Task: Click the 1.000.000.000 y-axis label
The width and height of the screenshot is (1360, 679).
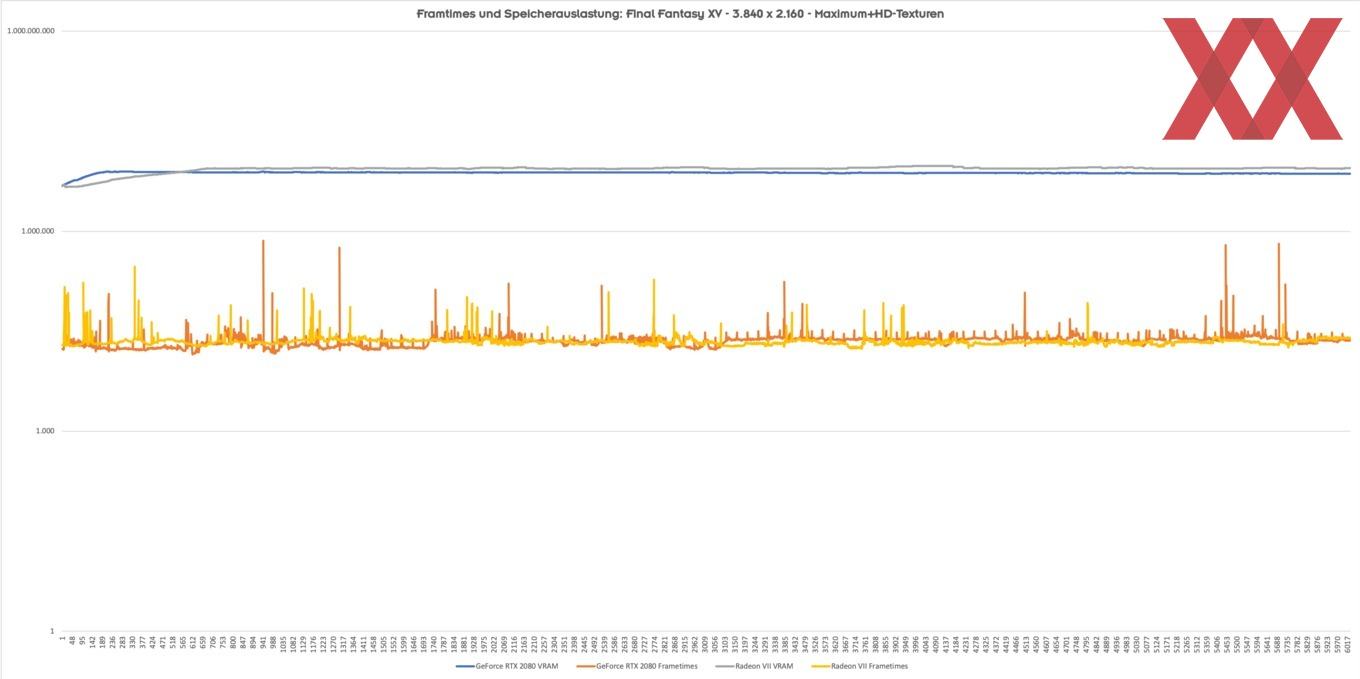Action: [31, 31]
